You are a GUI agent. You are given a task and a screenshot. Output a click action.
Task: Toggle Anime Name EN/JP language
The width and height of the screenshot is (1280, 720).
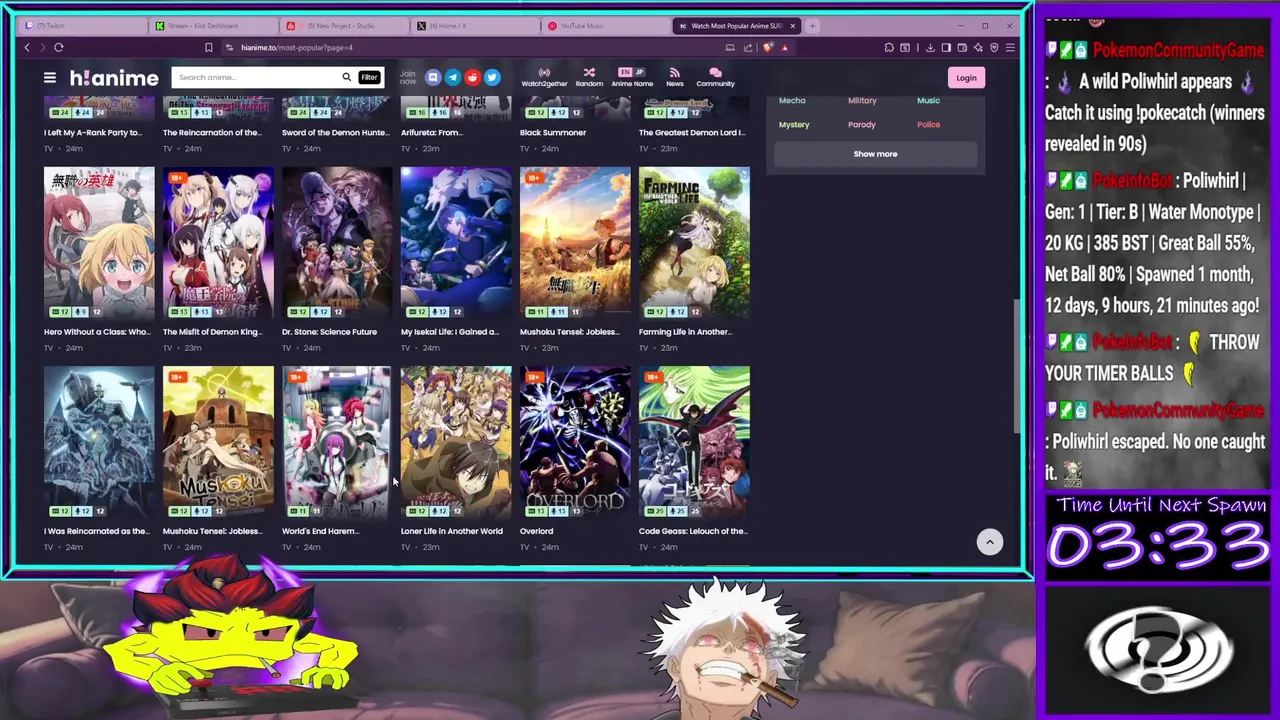point(632,77)
